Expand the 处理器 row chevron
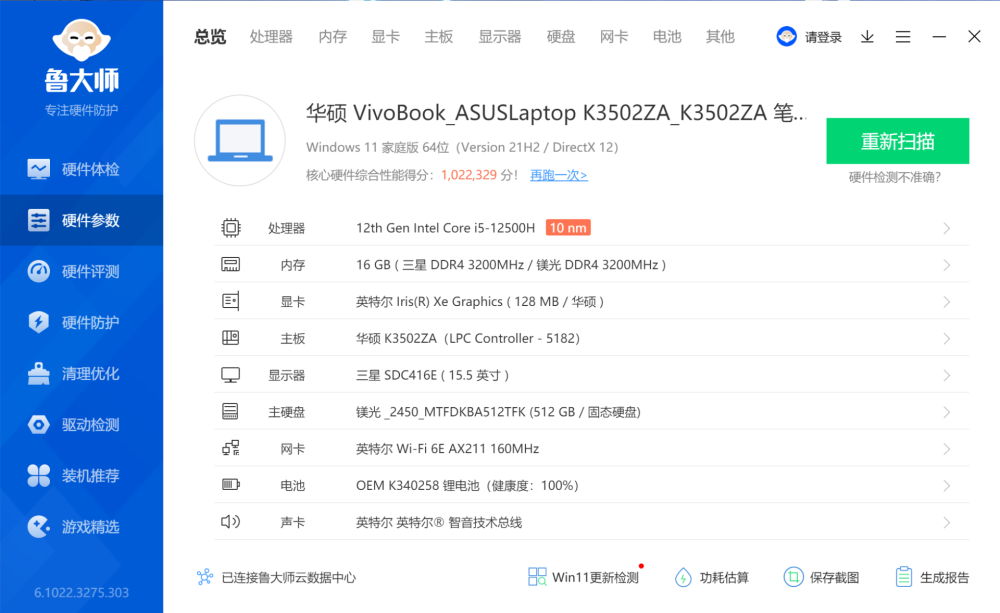The width and height of the screenshot is (1000, 613). pos(946,228)
